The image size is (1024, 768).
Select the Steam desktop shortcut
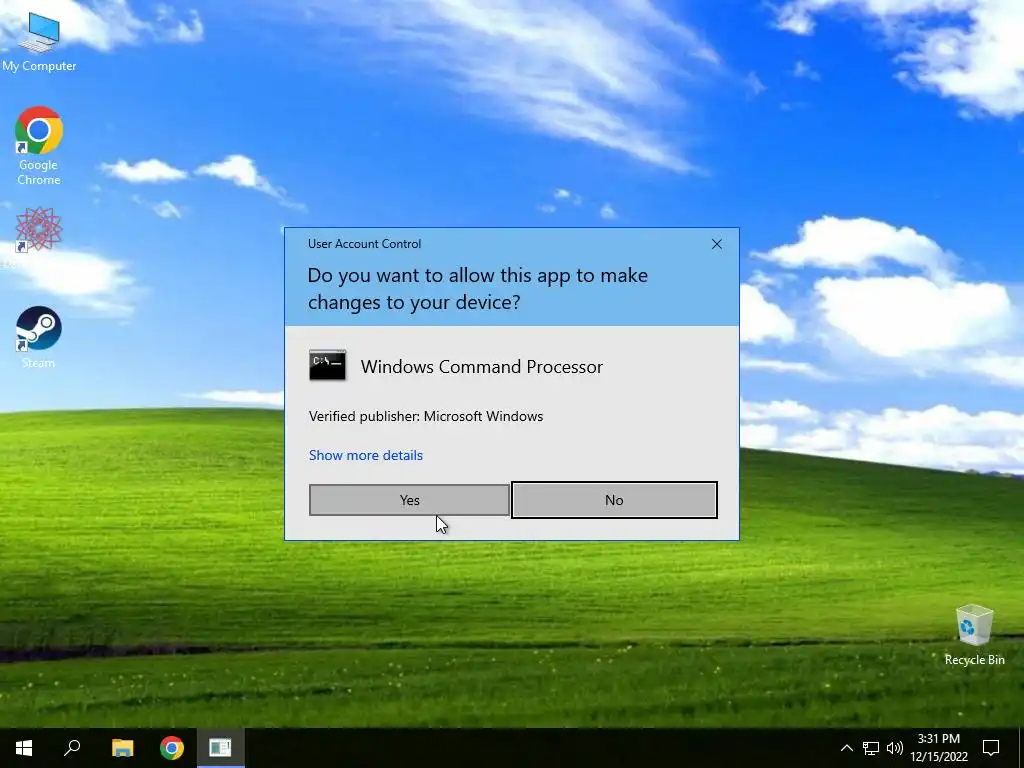coord(39,338)
